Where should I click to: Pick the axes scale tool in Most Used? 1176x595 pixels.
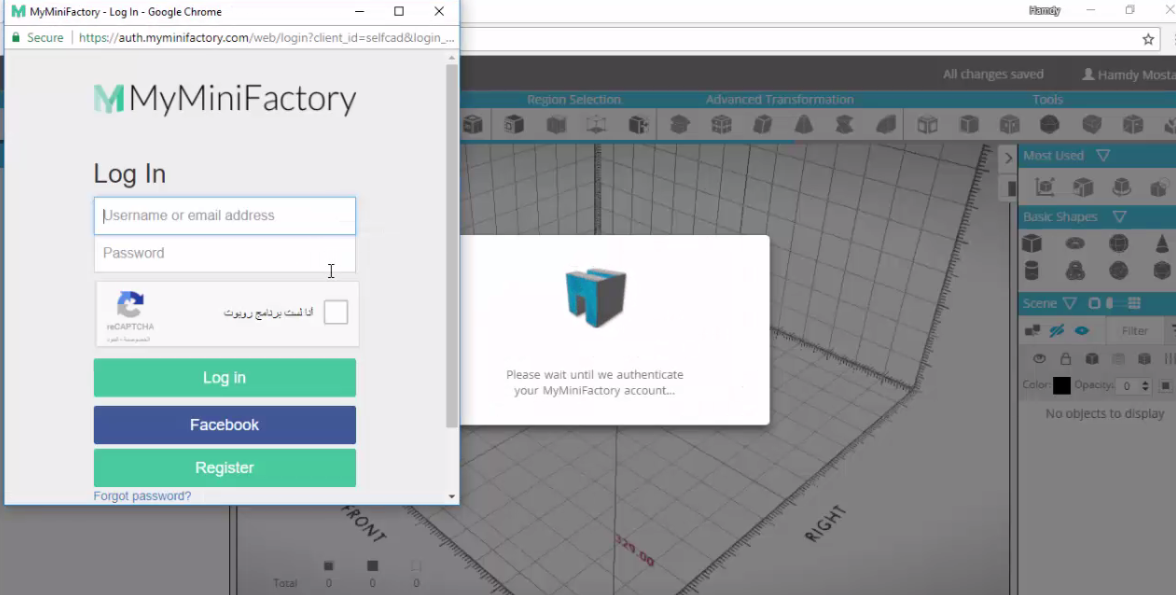pos(1045,187)
